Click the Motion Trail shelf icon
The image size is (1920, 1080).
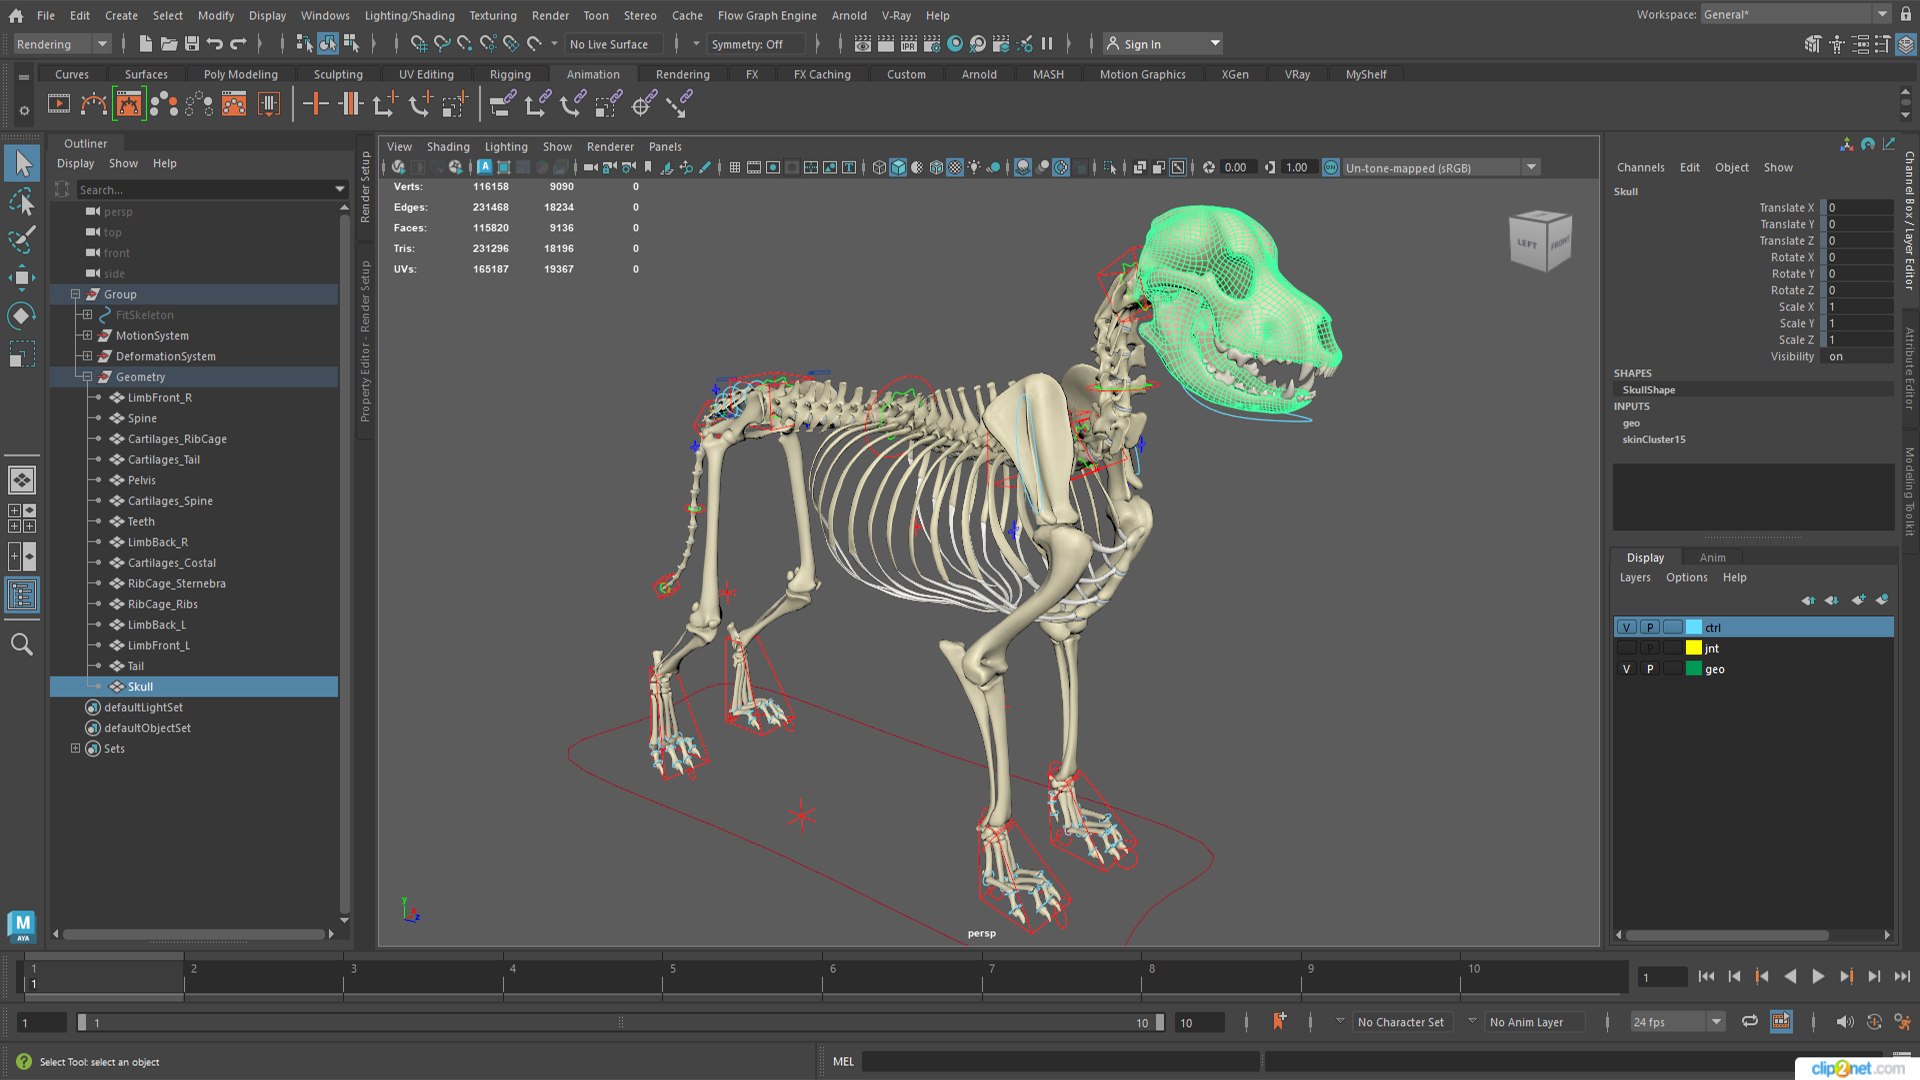pyautogui.click(x=94, y=103)
